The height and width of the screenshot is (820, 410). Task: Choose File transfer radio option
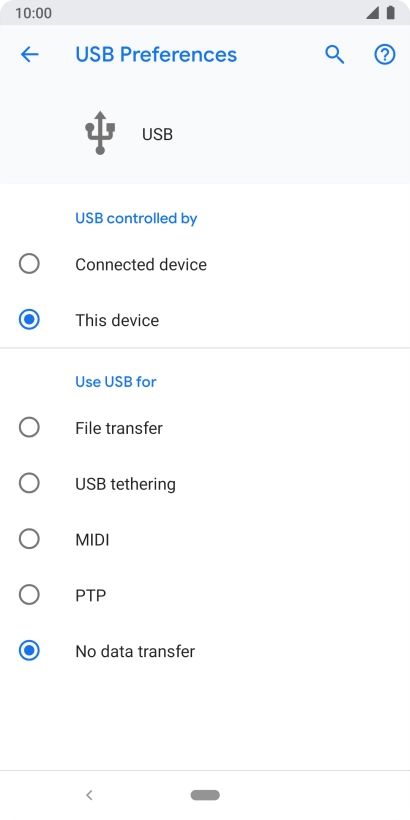29,428
